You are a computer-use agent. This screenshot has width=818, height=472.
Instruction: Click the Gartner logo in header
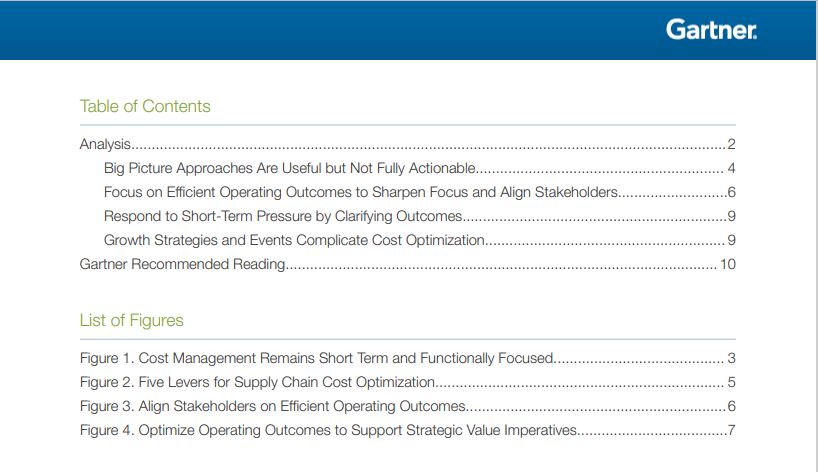click(711, 30)
